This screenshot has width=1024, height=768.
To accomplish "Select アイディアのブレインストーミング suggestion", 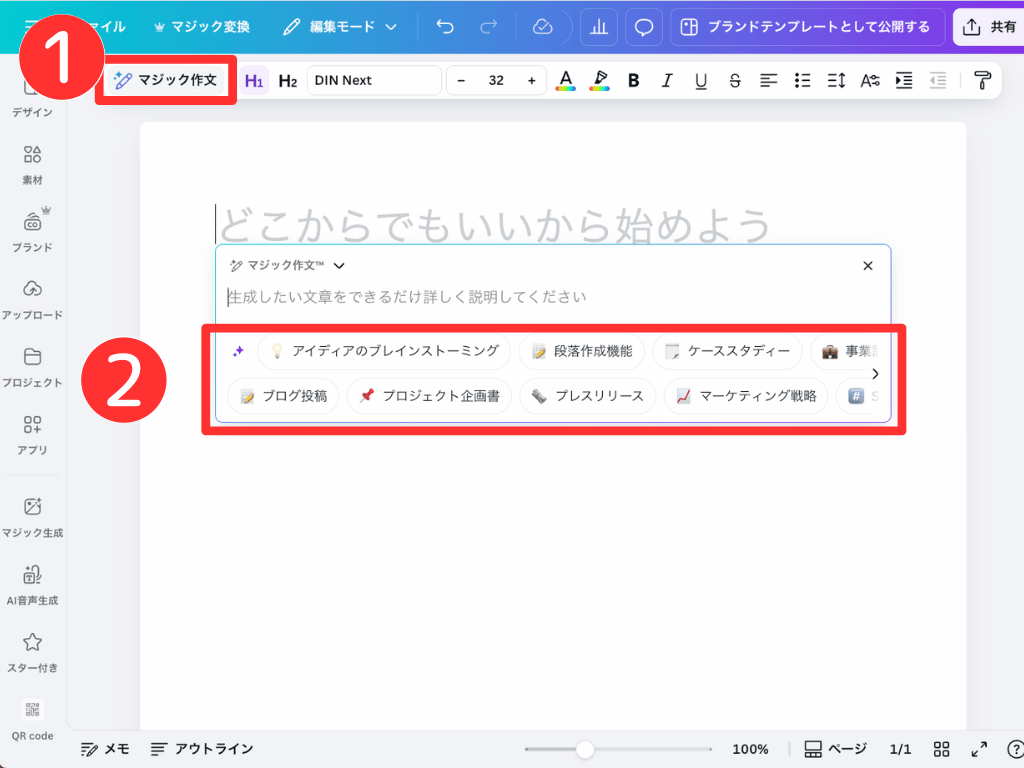I will pyautogui.click(x=384, y=351).
